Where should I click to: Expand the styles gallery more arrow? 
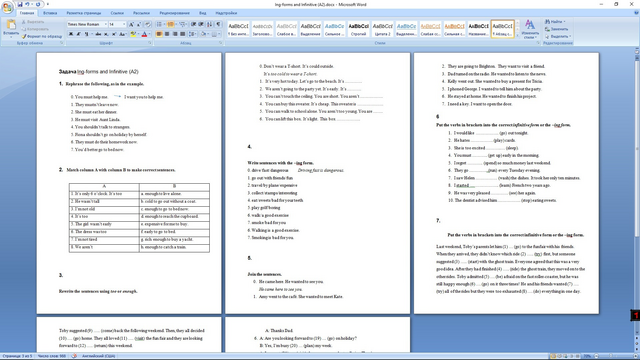[x=518, y=36]
